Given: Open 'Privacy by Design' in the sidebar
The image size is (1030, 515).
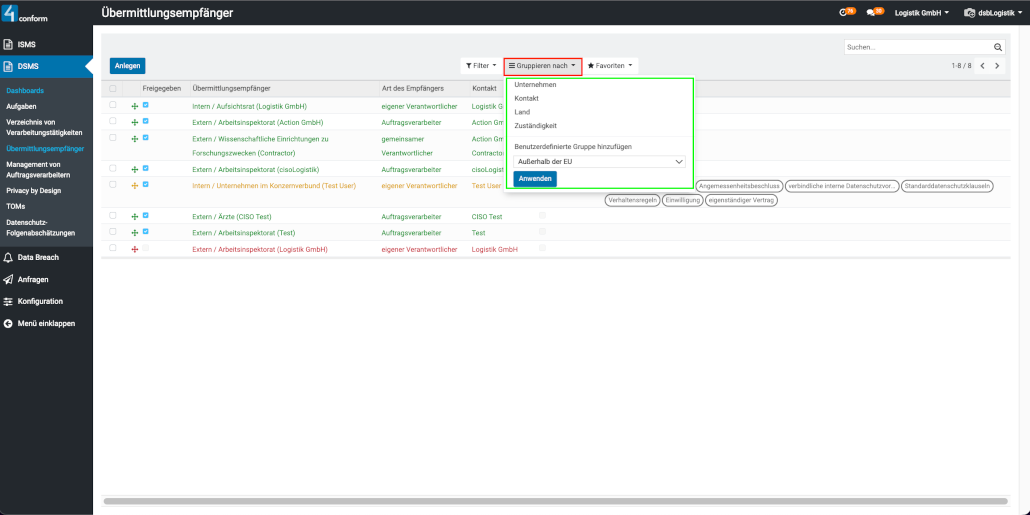Looking at the screenshot, I should click(x=33, y=190).
